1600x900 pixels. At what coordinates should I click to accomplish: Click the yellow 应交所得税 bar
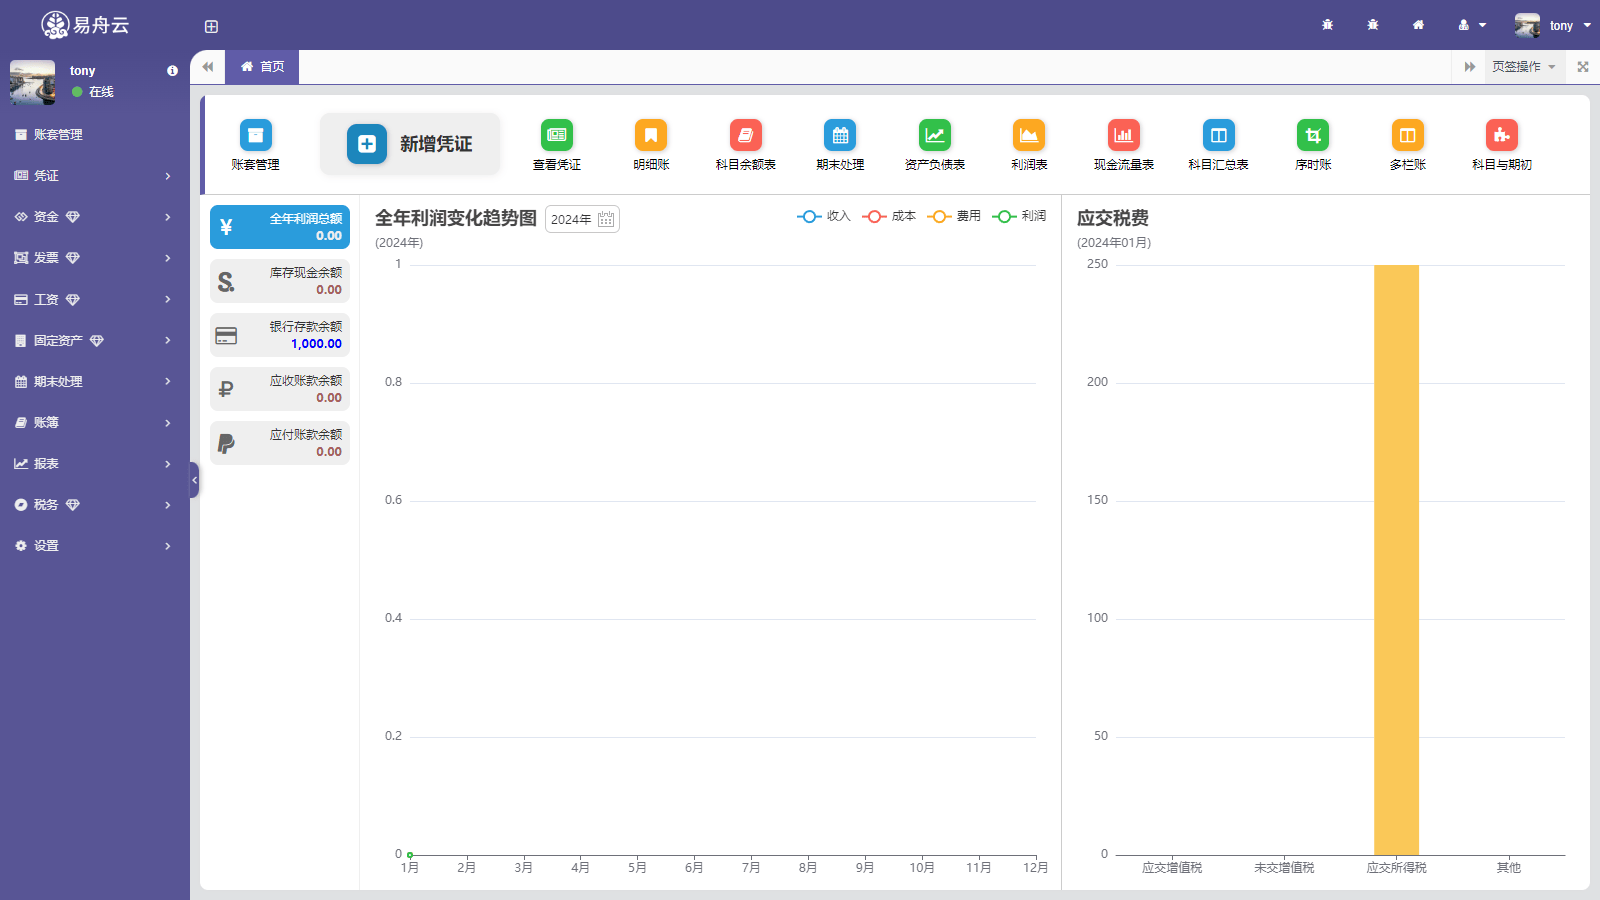1396,560
